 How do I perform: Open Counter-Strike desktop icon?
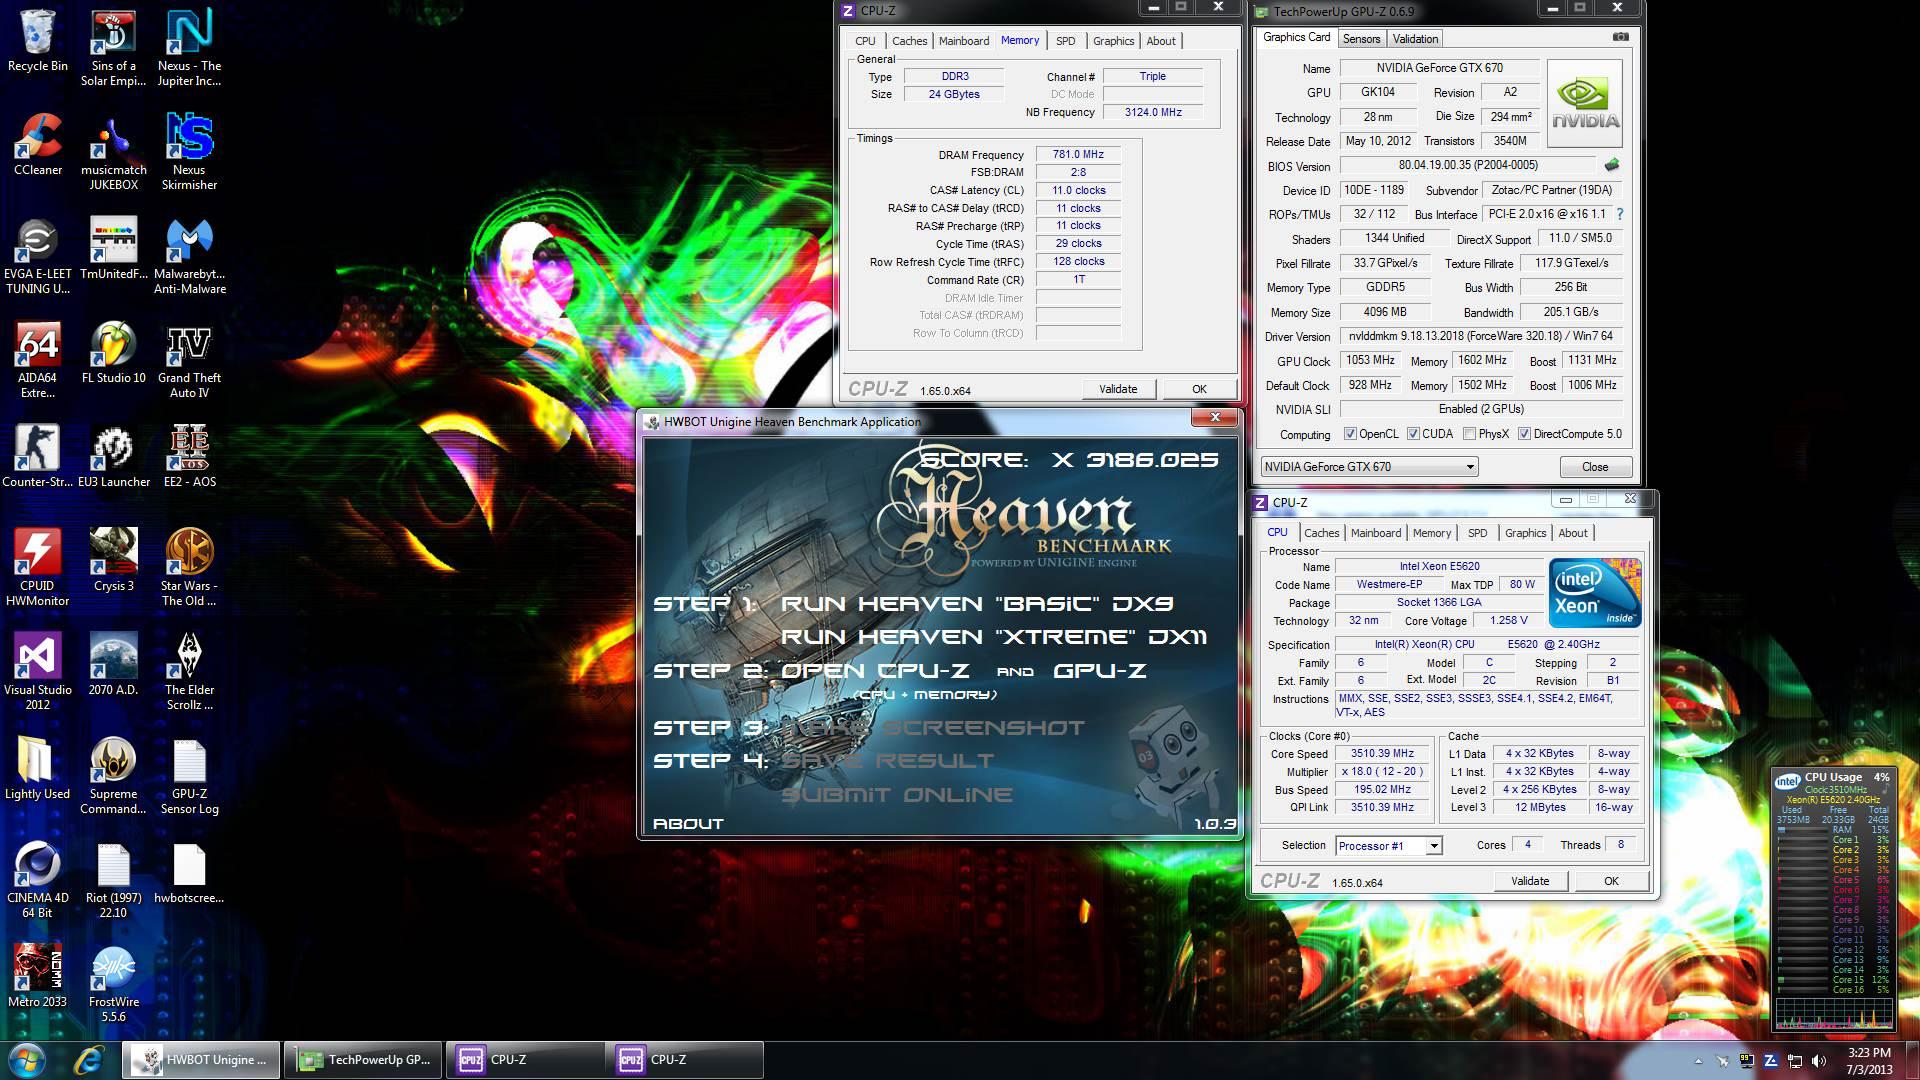pos(38,457)
